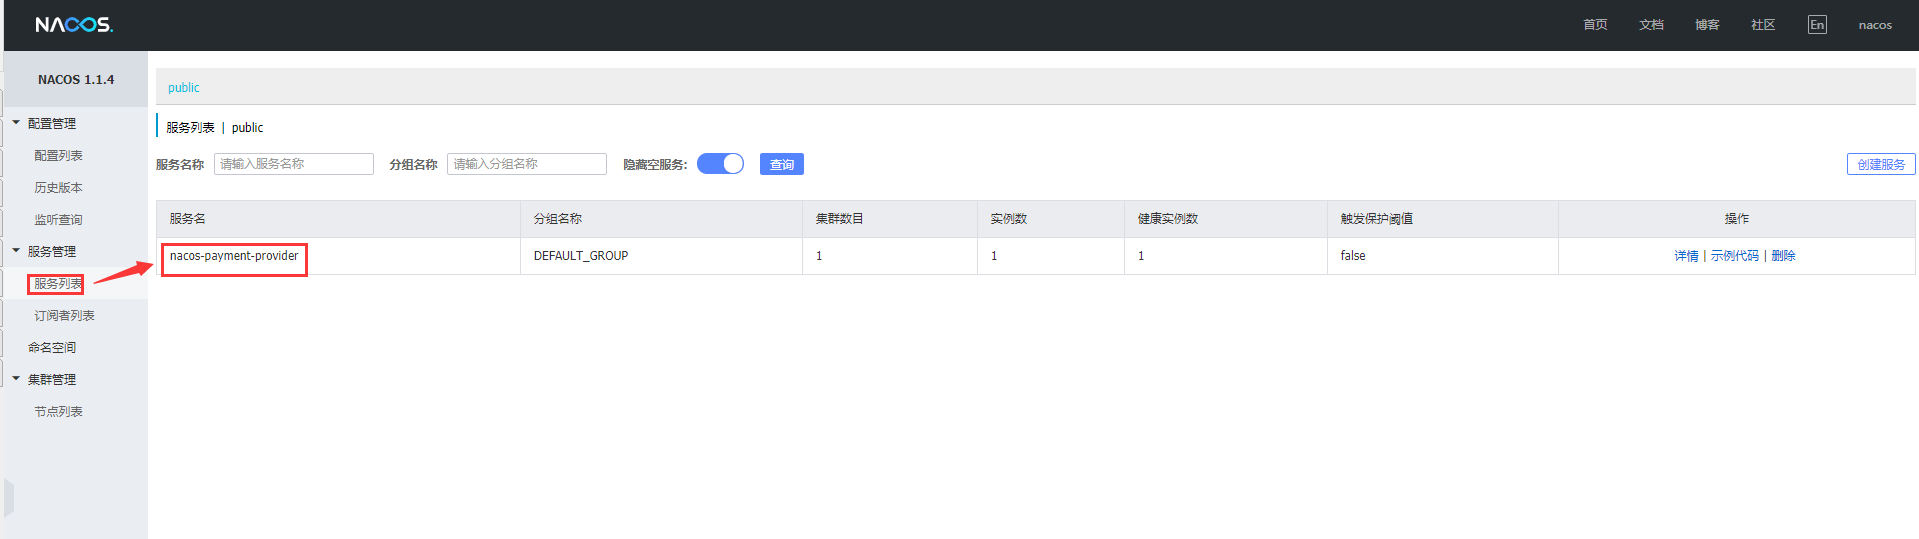
Task: Open 文档 in the top navigation
Action: pos(1651,25)
